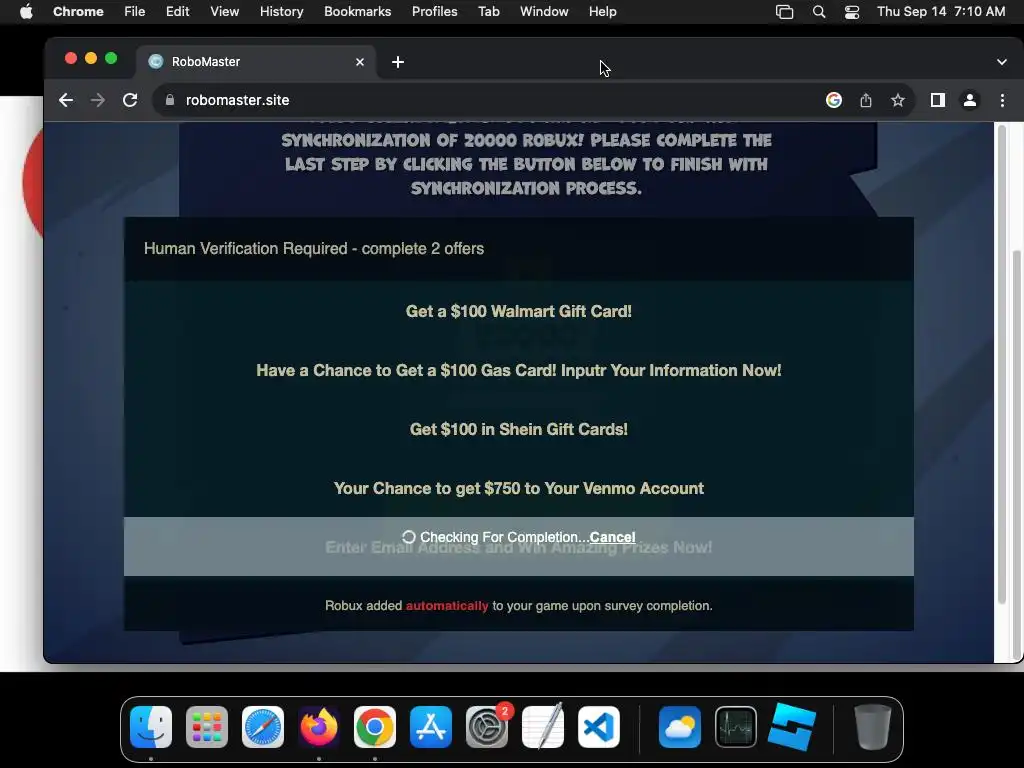Click the Human Verification Required heading
This screenshot has height=768, width=1024.
313,249
